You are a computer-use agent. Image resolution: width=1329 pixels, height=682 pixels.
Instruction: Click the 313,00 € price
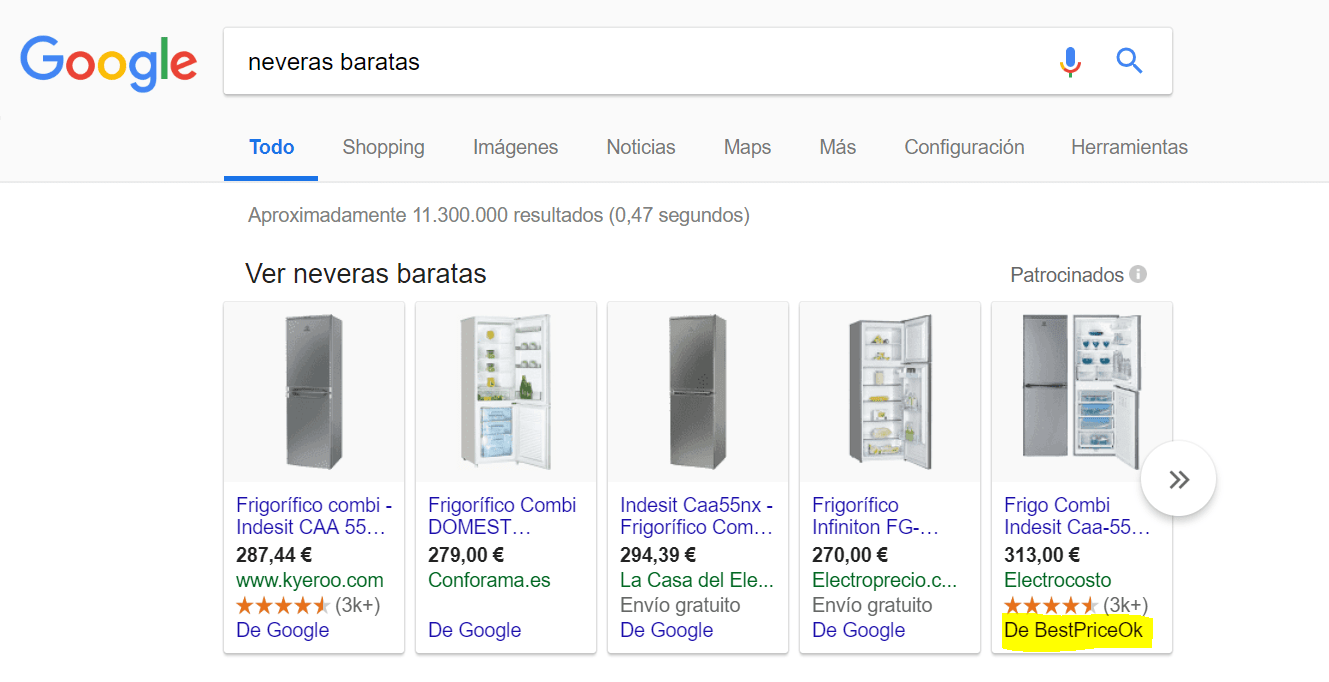tap(1042, 555)
